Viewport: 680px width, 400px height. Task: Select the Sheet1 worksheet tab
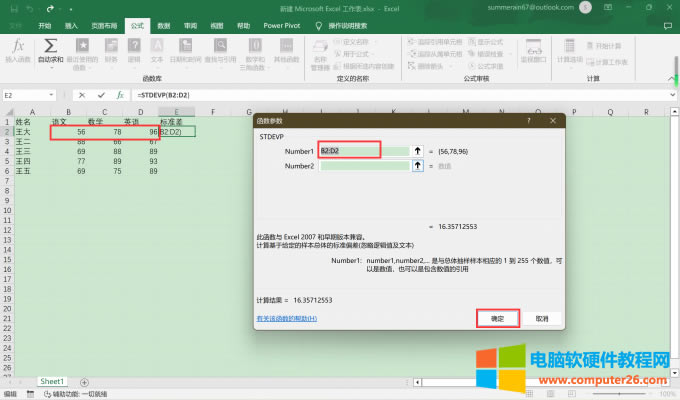point(51,381)
